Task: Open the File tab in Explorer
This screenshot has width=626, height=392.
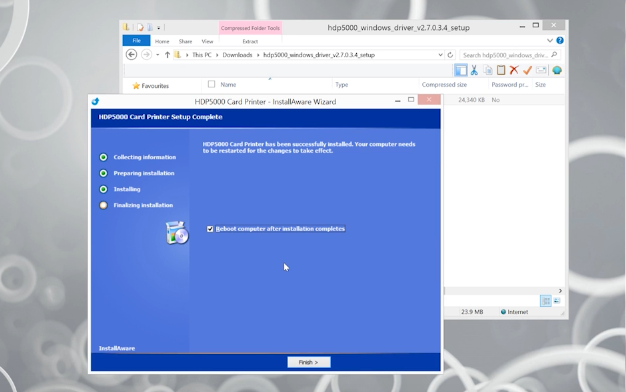Action: pyautogui.click(x=137, y=41)
